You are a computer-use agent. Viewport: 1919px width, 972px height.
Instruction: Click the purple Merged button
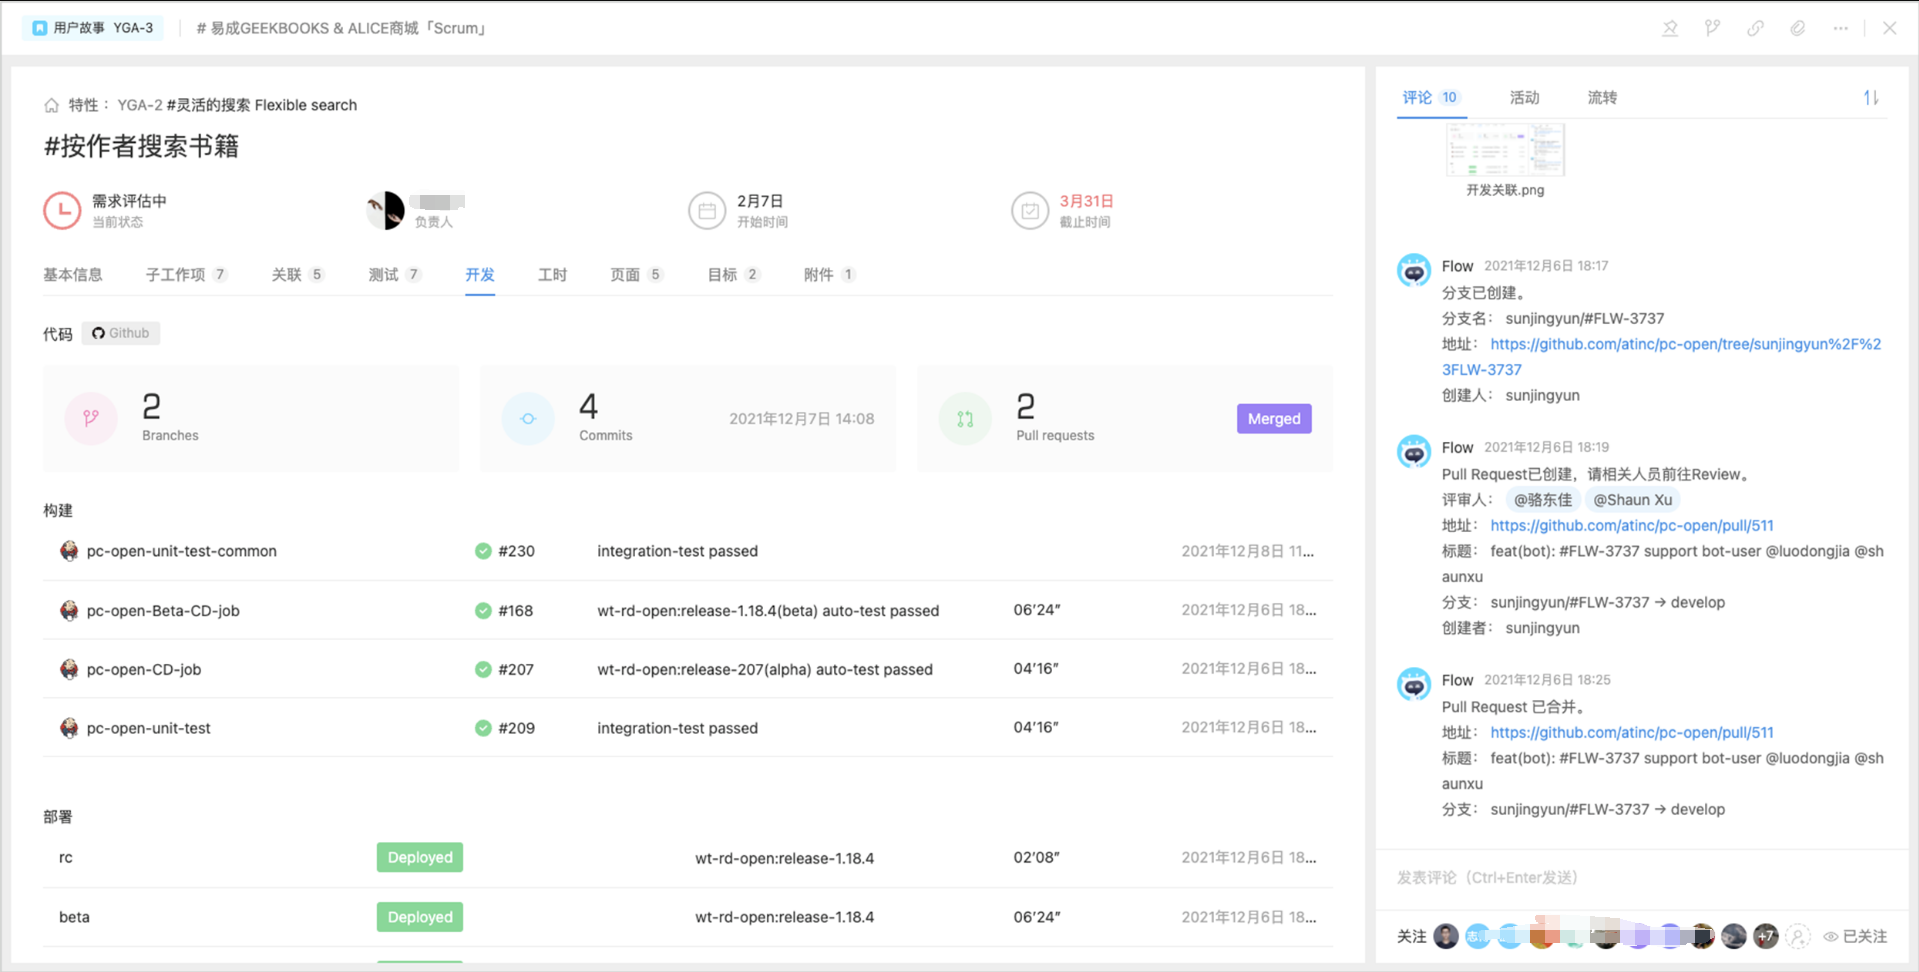1273,419
